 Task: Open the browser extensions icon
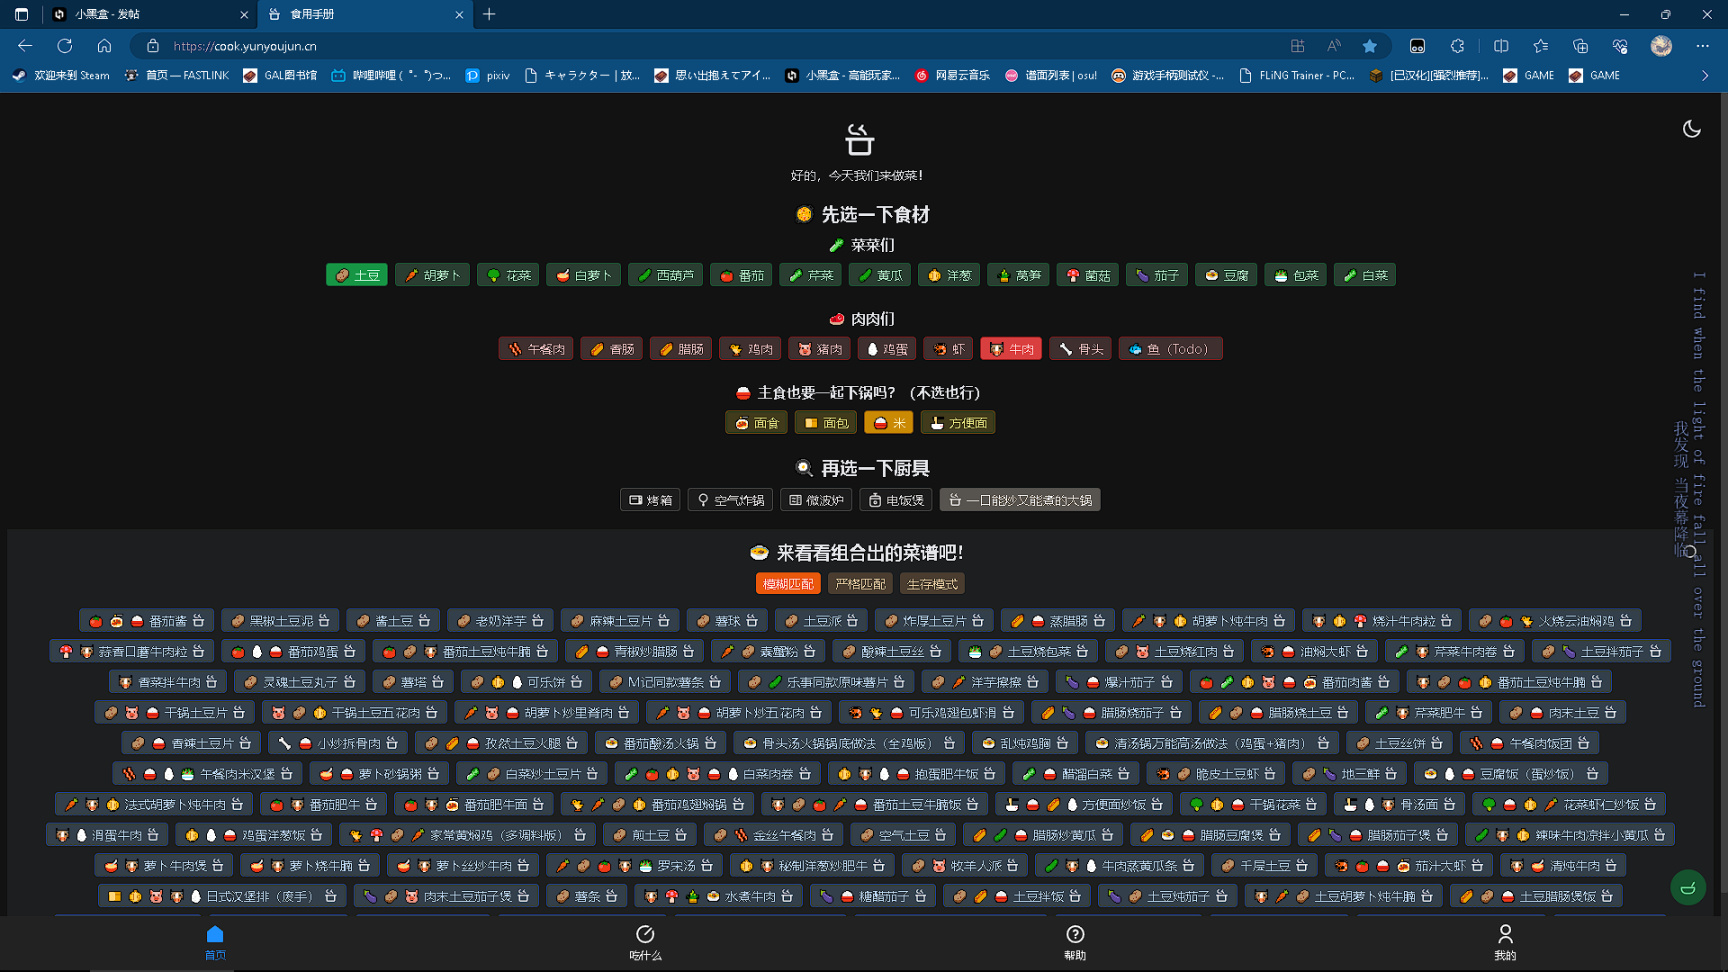(x=1457, y=46)
